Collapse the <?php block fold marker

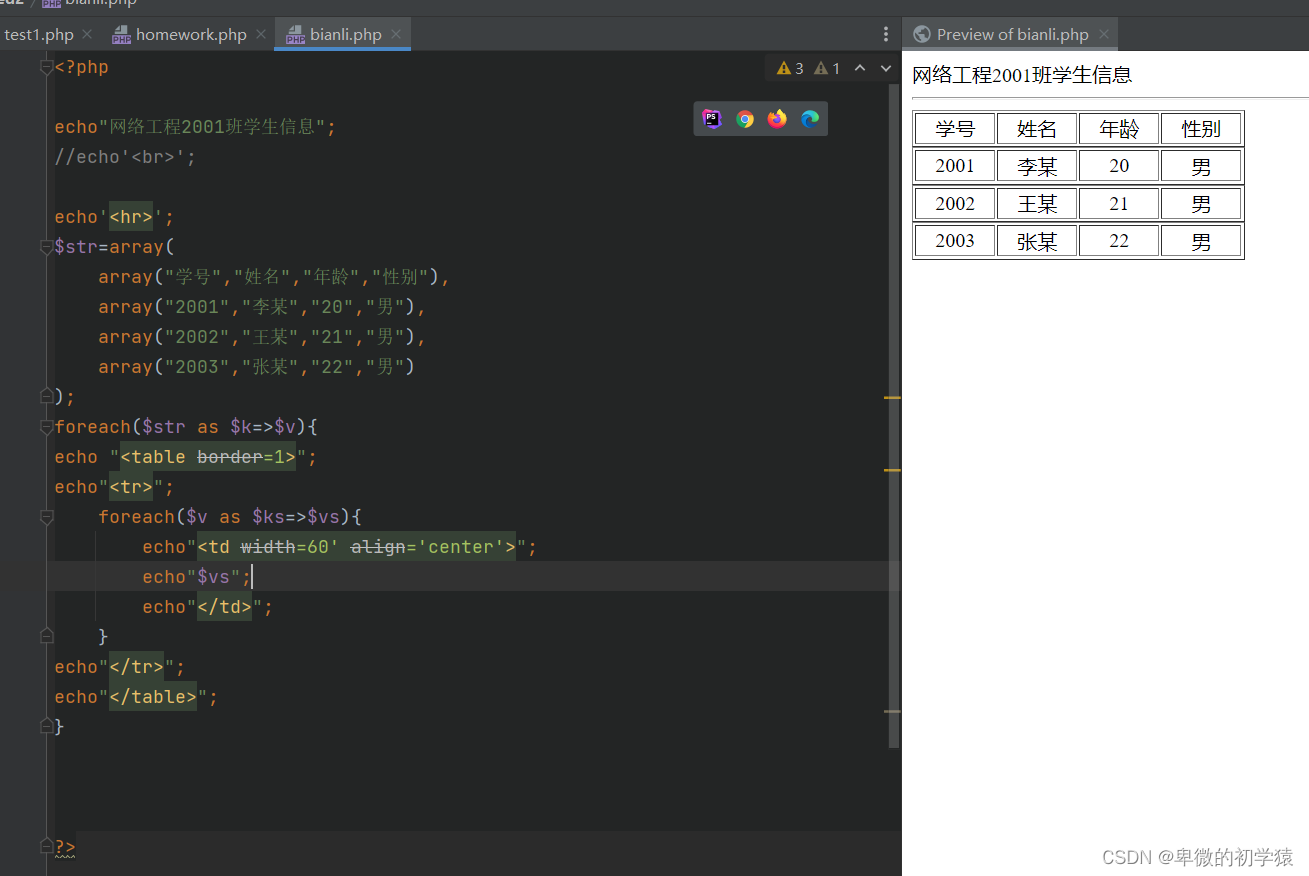(46, 67)
